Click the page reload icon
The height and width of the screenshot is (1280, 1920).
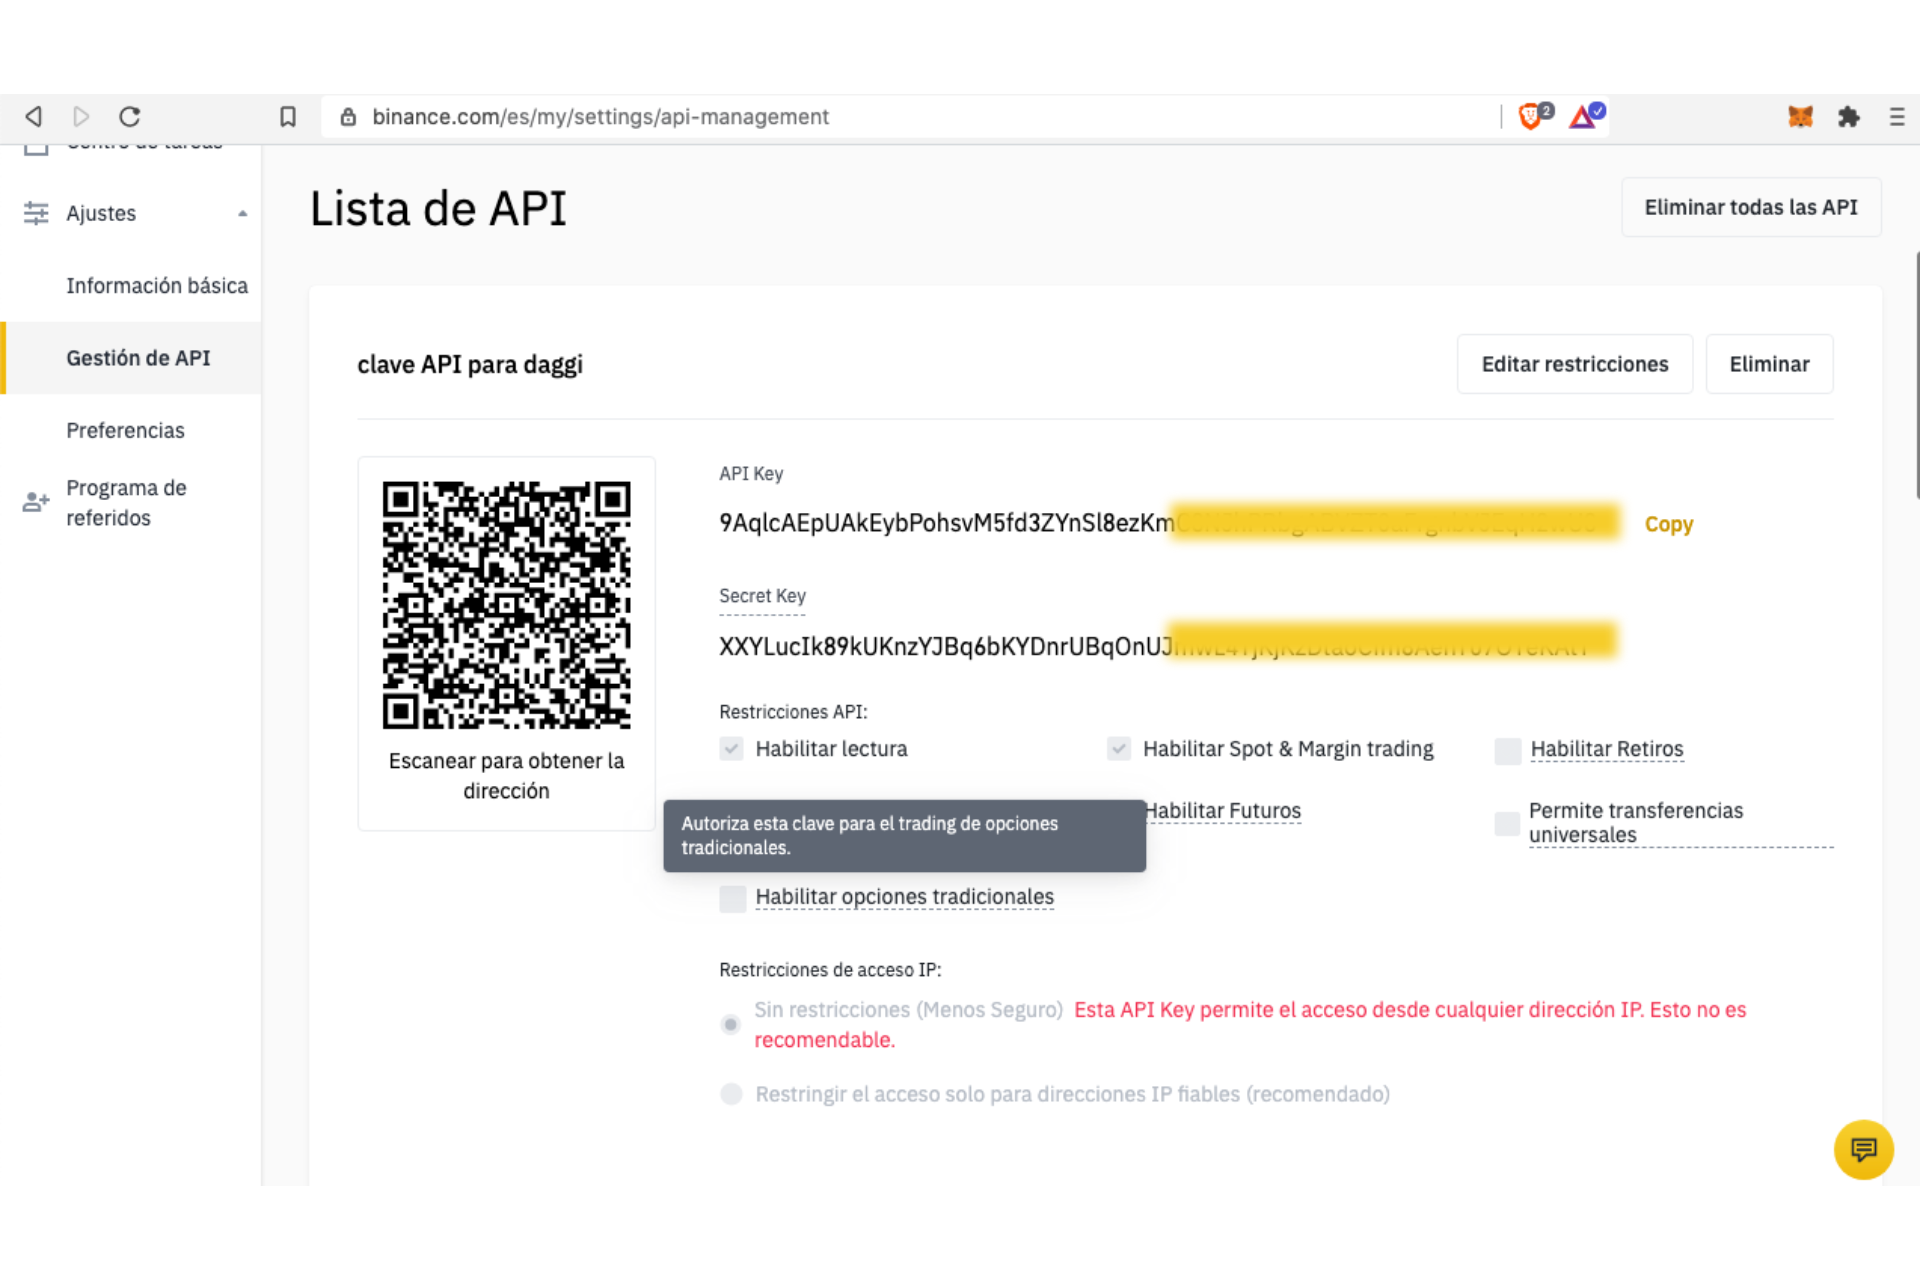coord(130,117)
